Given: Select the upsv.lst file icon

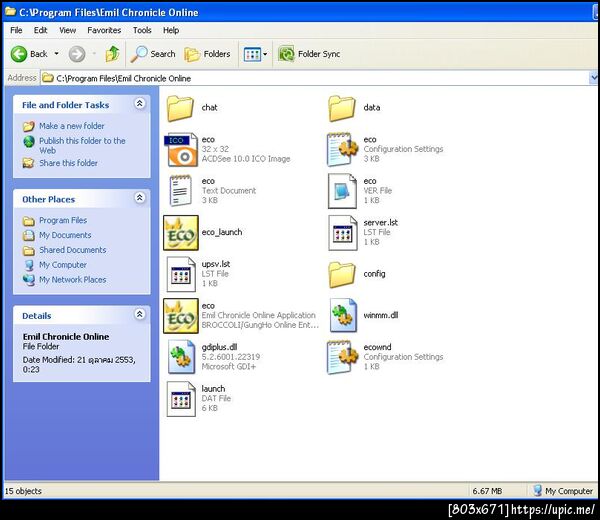Looking at the screenshot, I should point(181,274).
